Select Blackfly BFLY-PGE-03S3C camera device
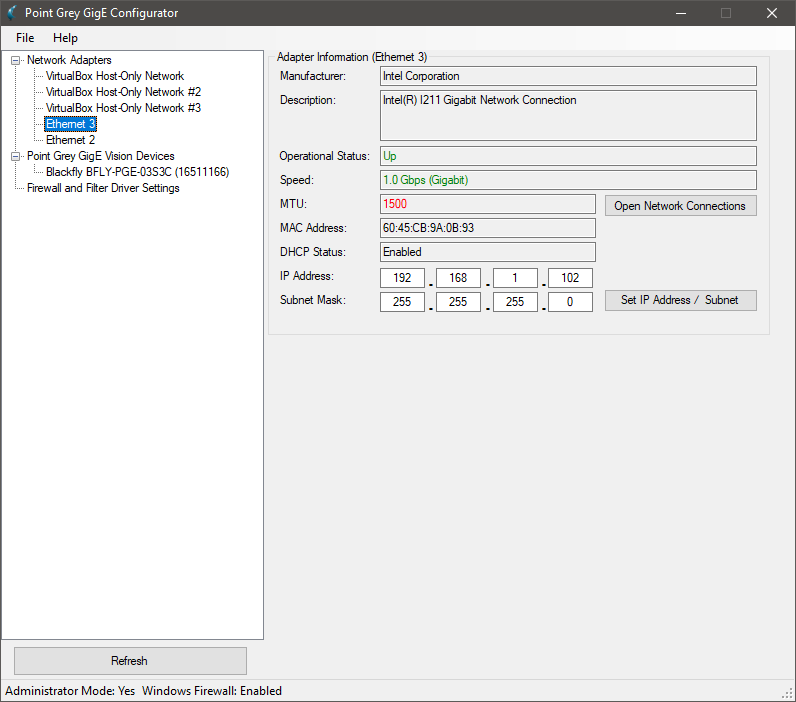 click(138, 172)
